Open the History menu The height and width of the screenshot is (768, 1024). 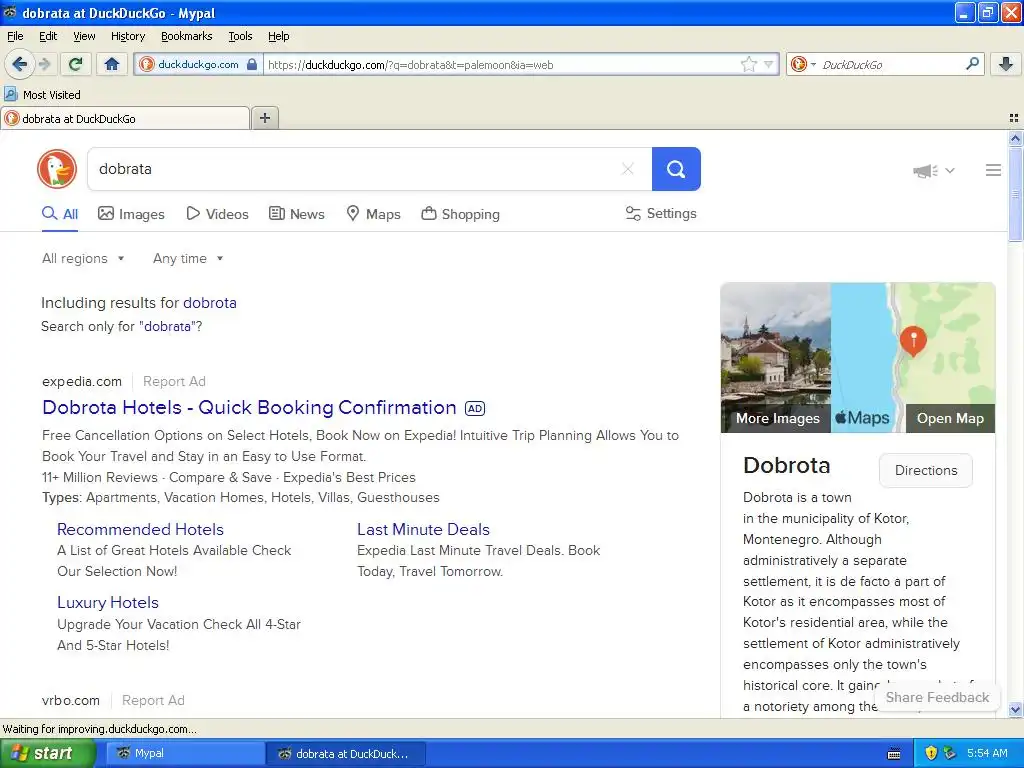point(127,36)
